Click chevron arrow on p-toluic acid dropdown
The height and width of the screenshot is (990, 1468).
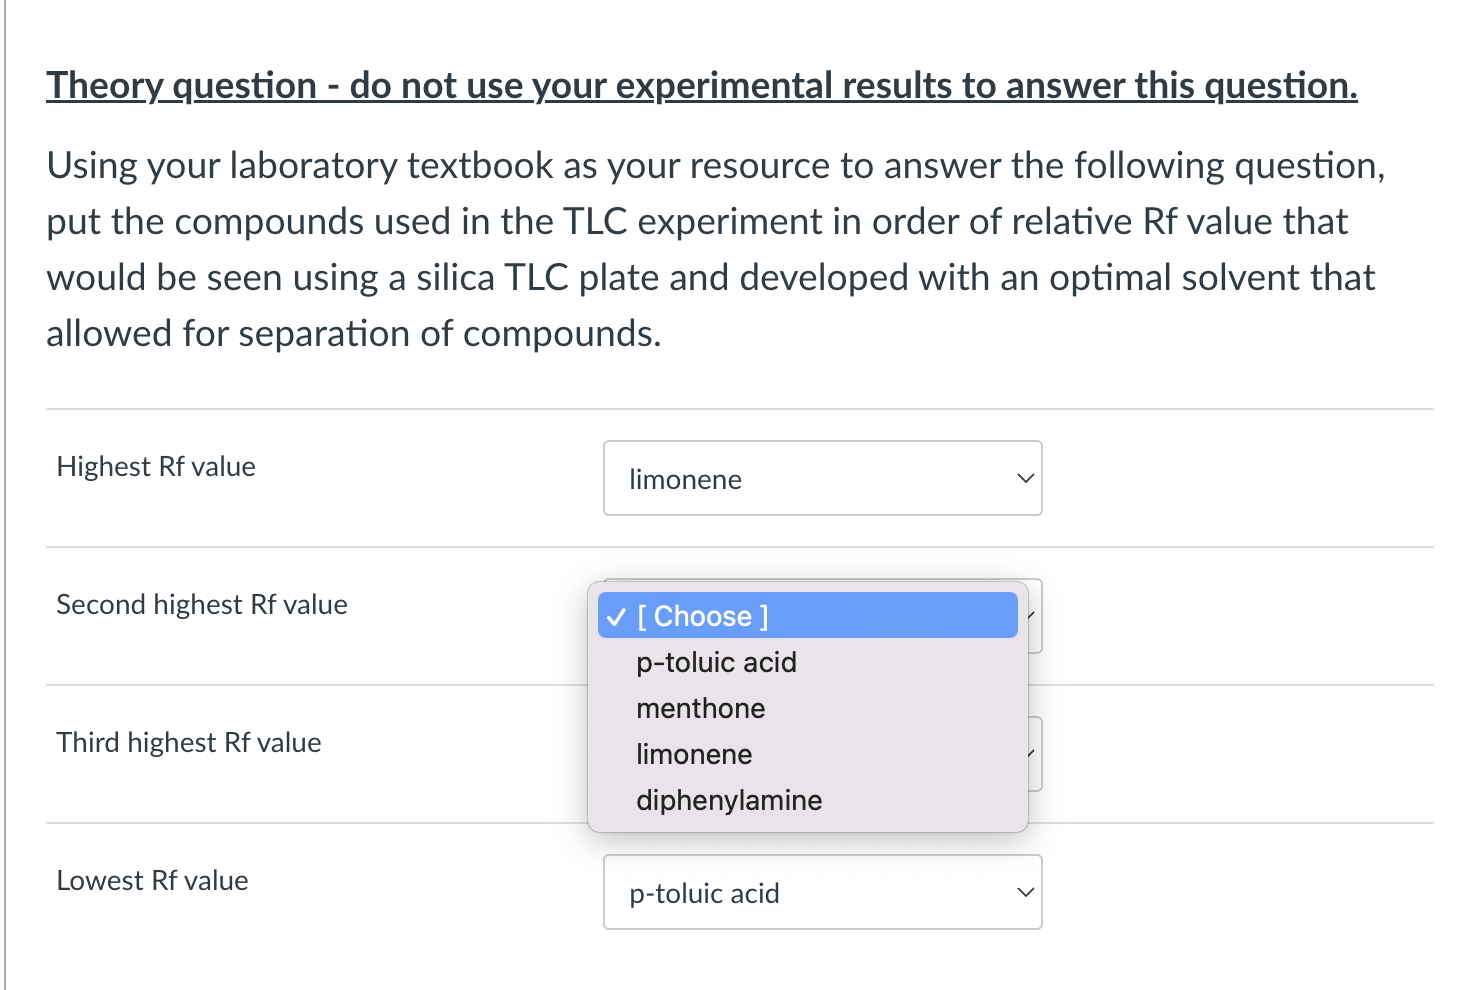click(x=1024, y=892)
